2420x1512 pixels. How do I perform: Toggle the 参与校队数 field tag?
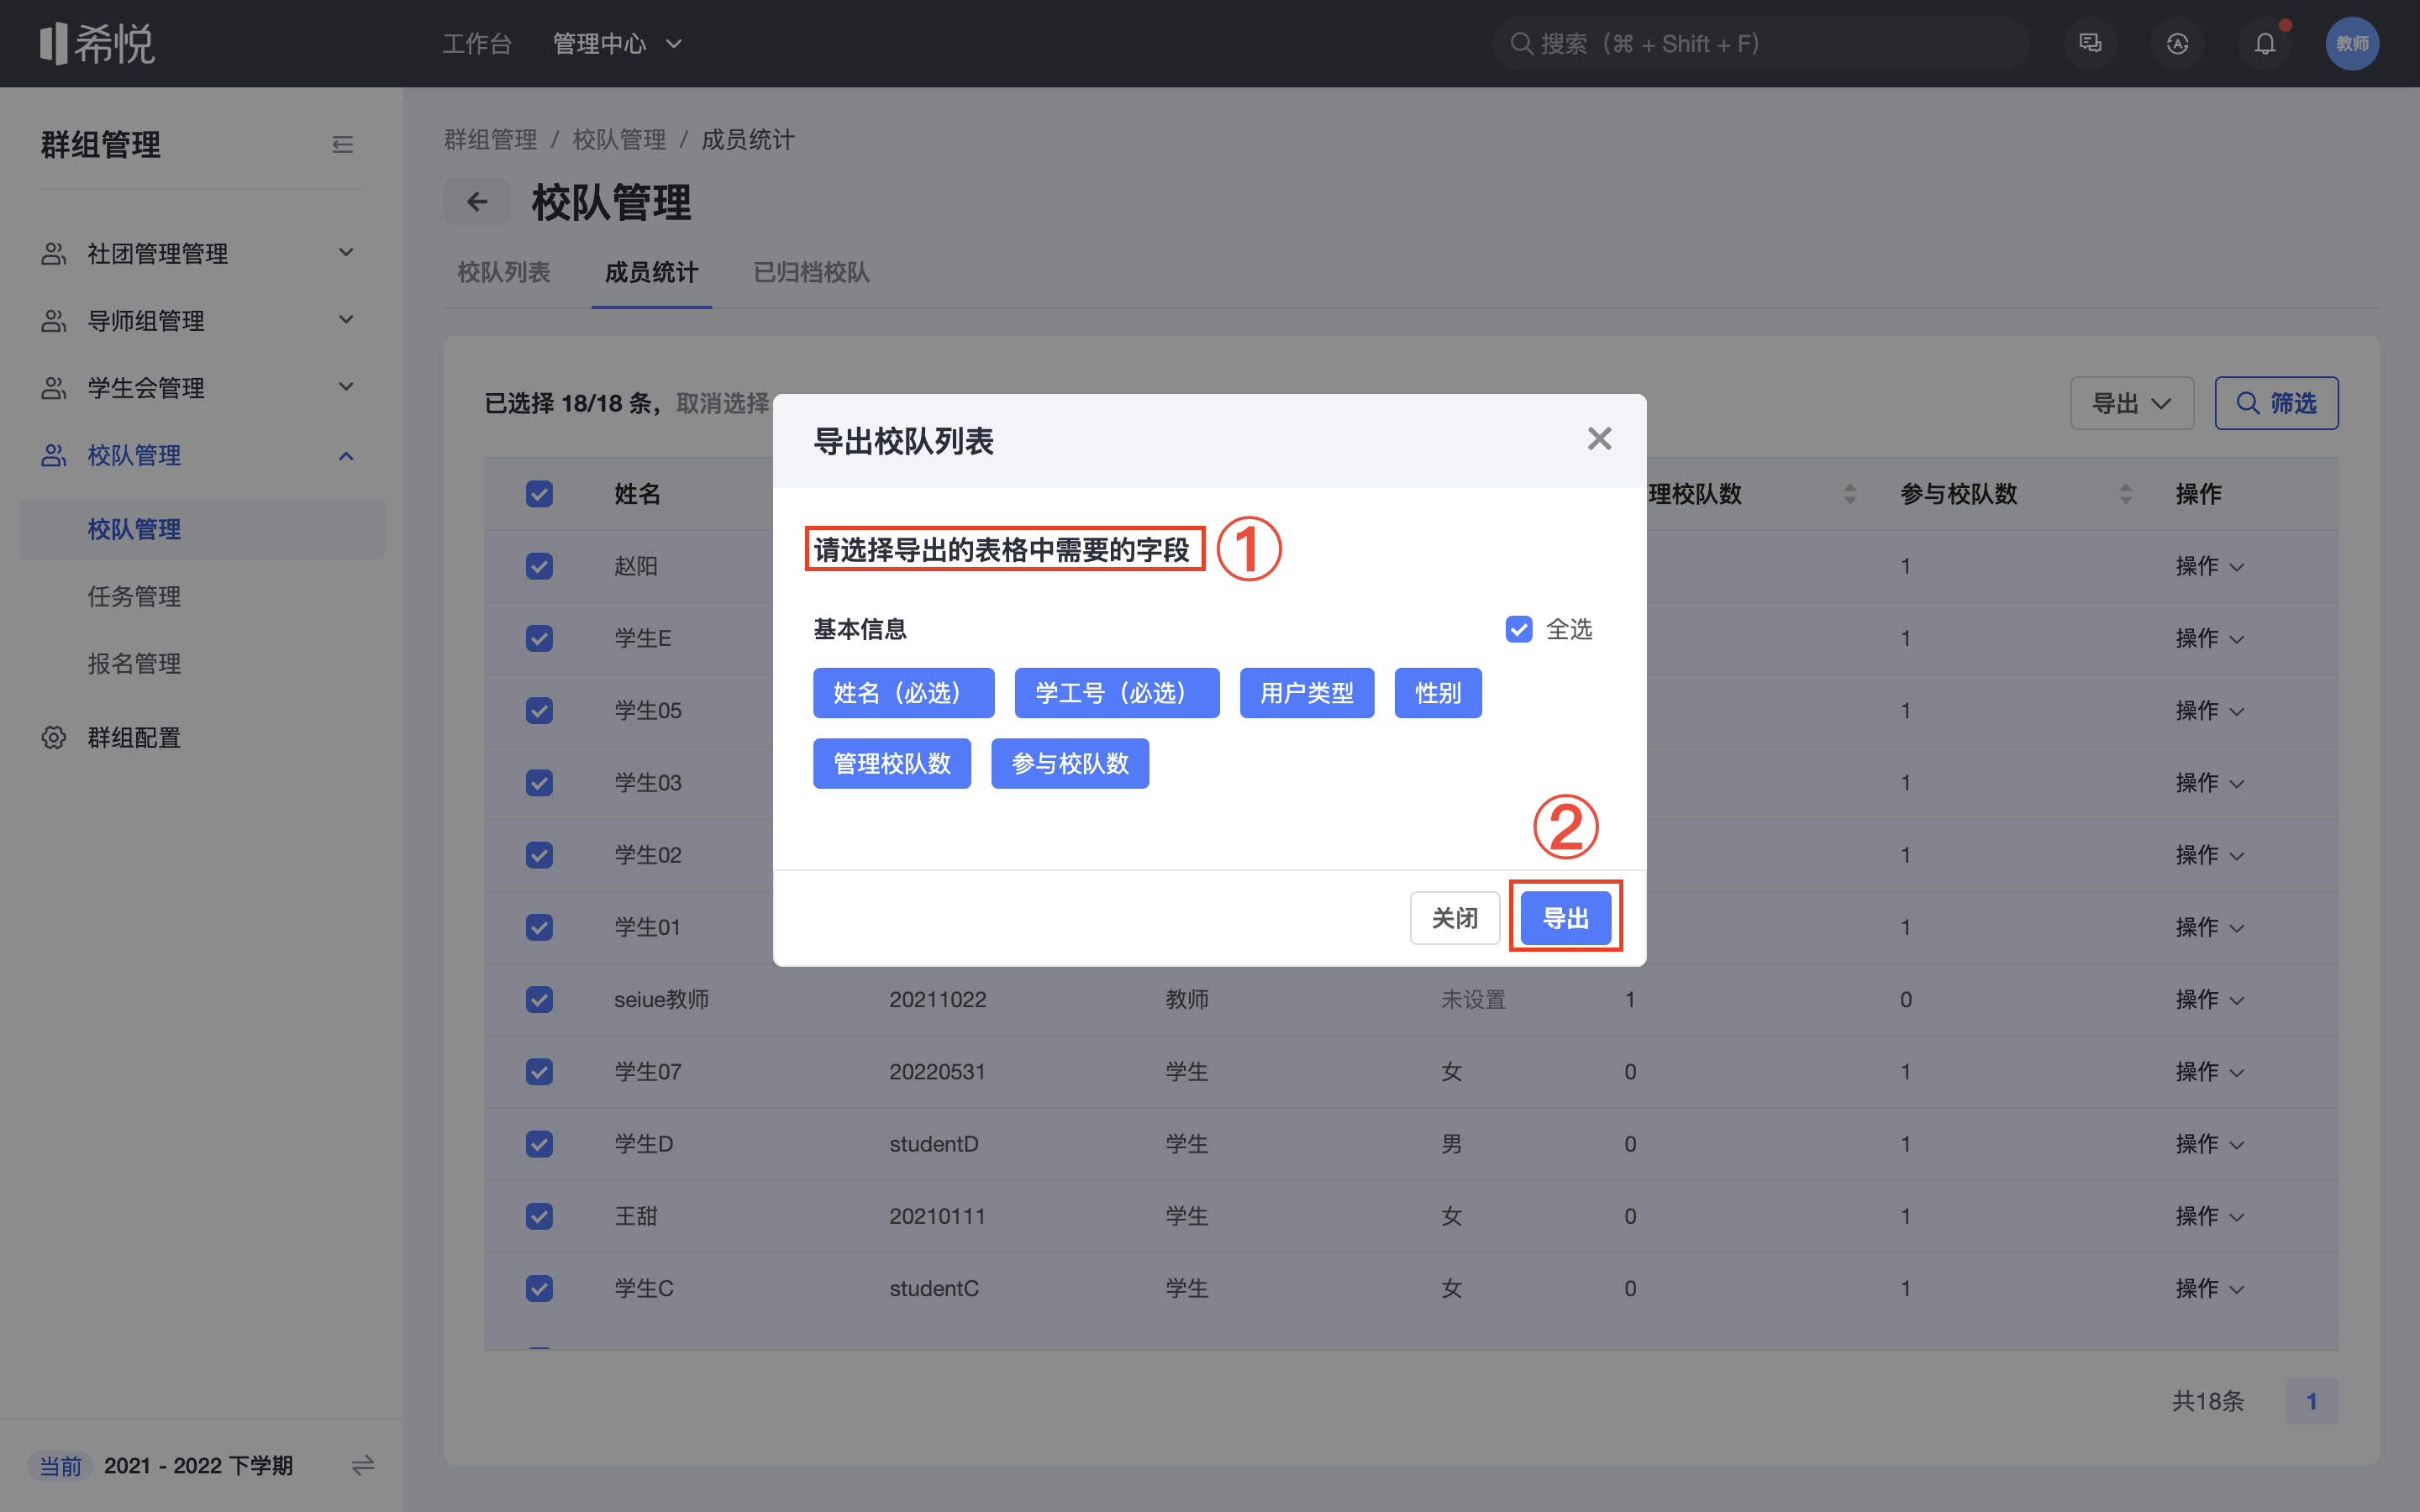1069,764
